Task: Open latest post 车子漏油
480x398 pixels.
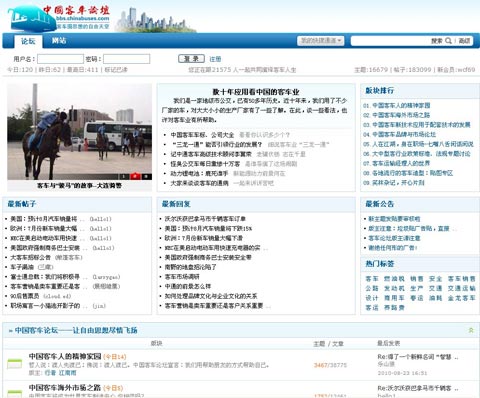Action: [22, 267]
